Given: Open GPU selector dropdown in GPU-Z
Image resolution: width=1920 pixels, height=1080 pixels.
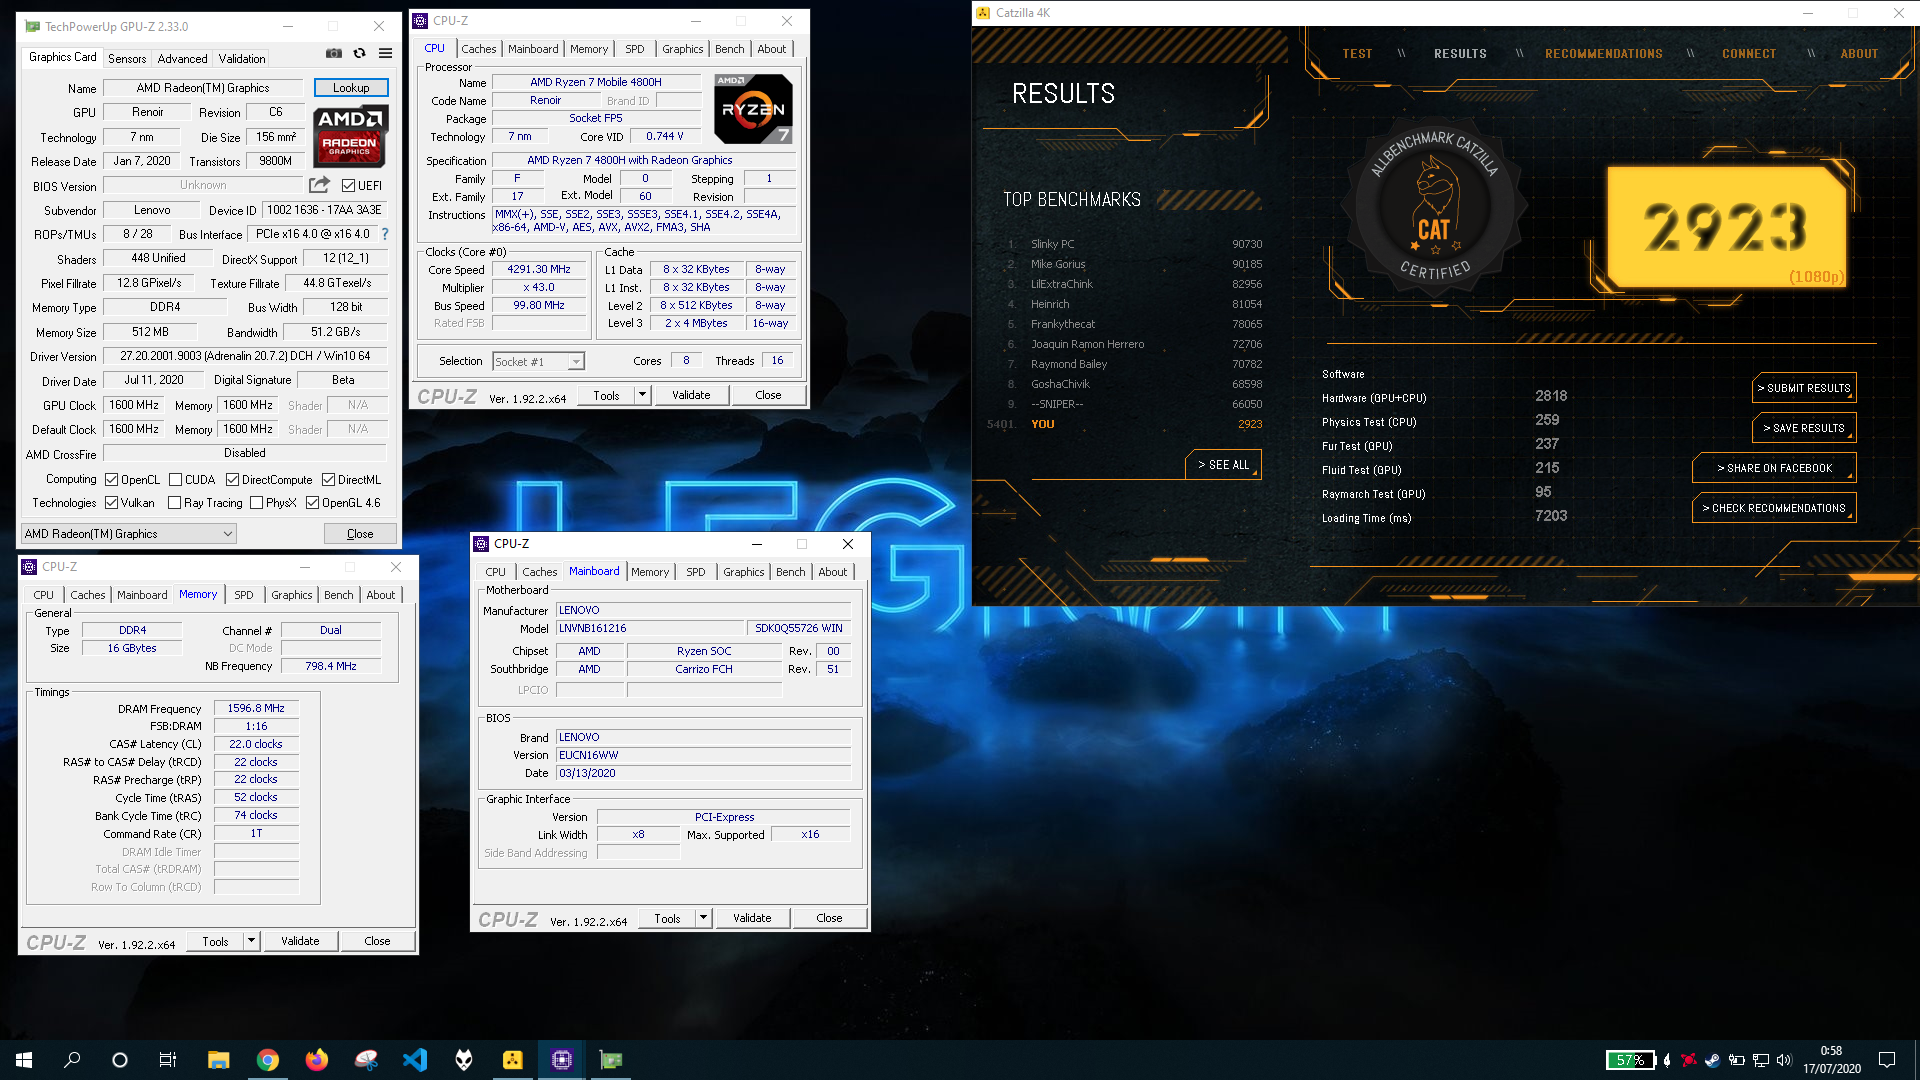Looking at the screenshot, I should coord(129,534).
